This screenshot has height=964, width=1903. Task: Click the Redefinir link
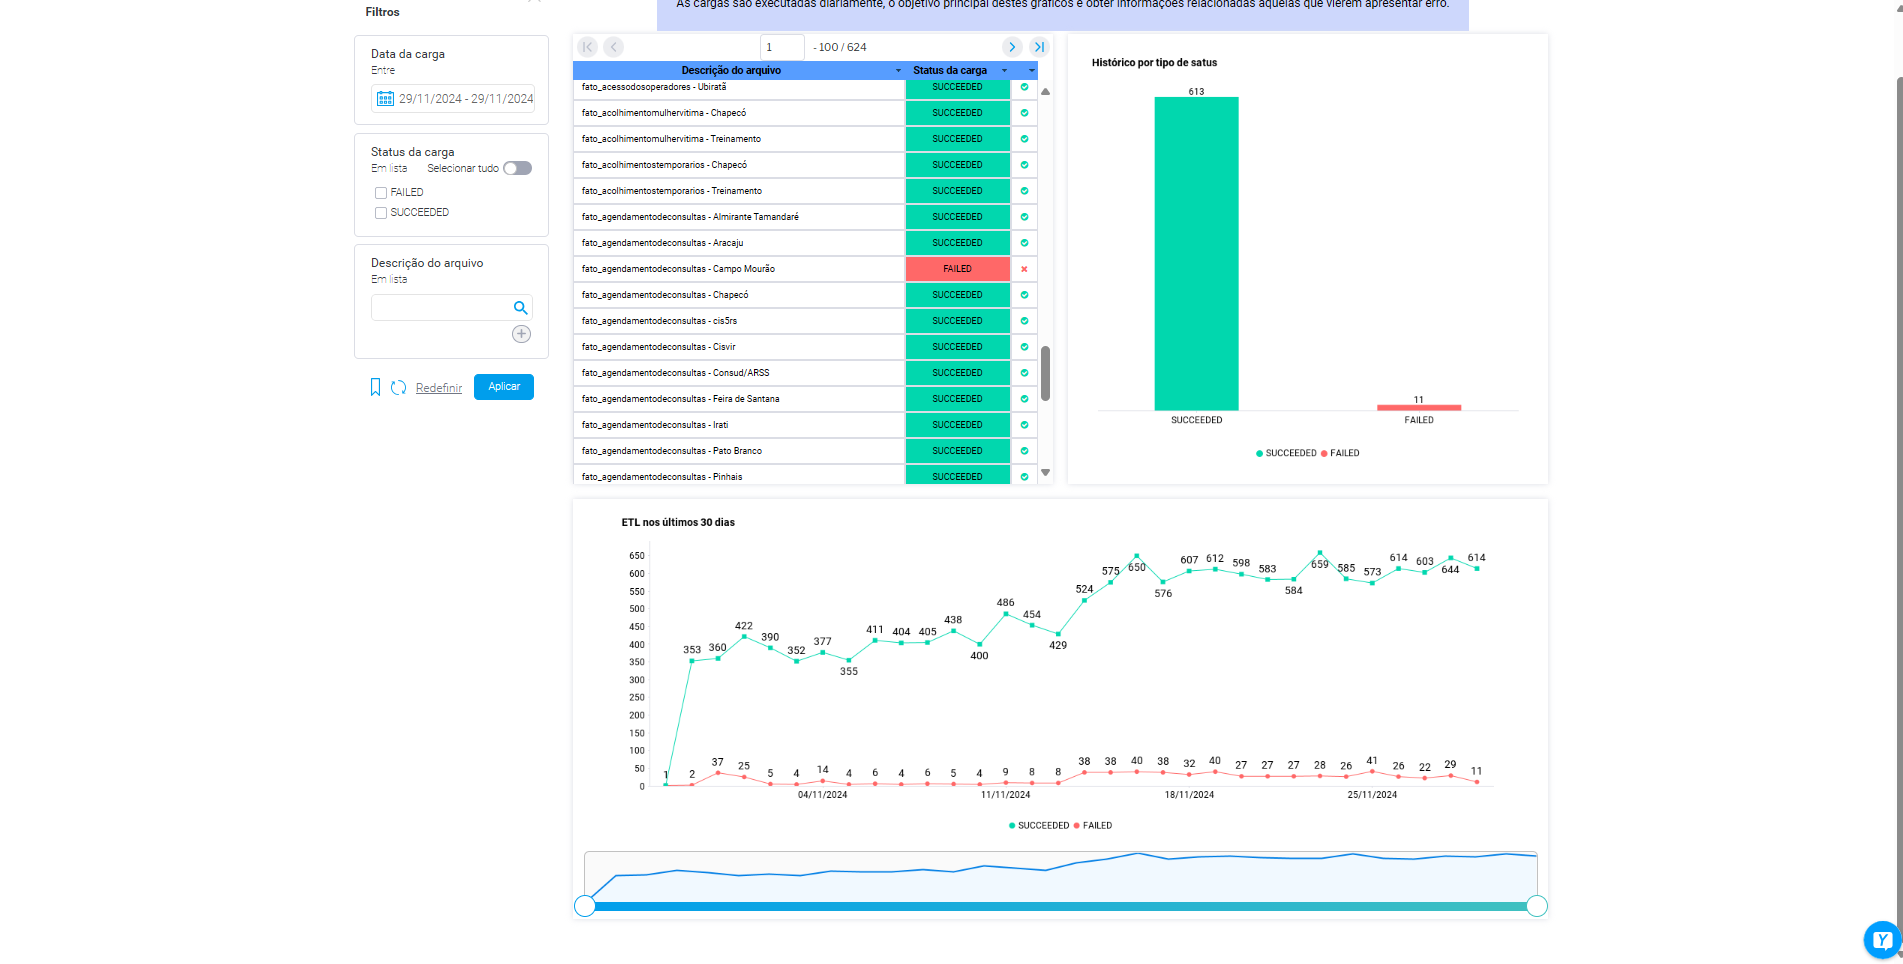pyautogui.click(x=439, y=388)
